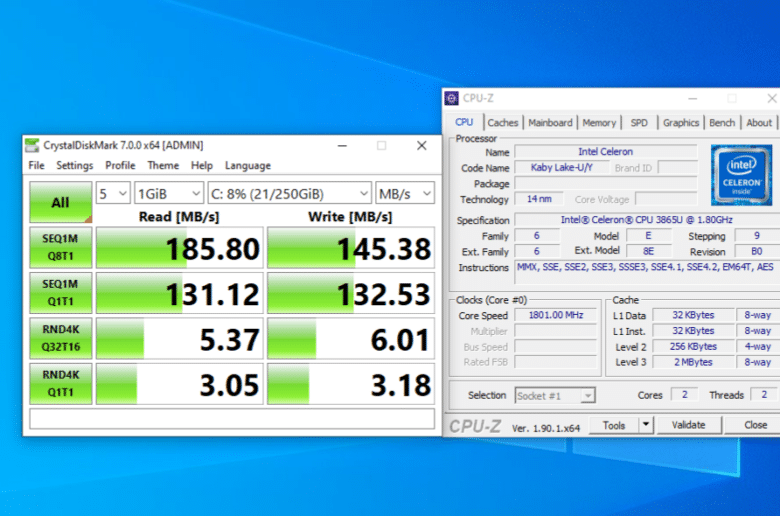Run the RND4K Q32T16 test
780x516 pixels.
click(61, 338)
